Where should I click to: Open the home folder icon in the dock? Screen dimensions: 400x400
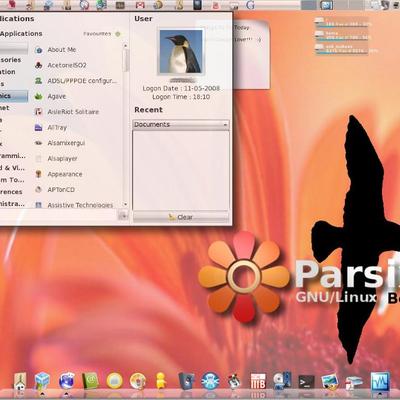20,382
